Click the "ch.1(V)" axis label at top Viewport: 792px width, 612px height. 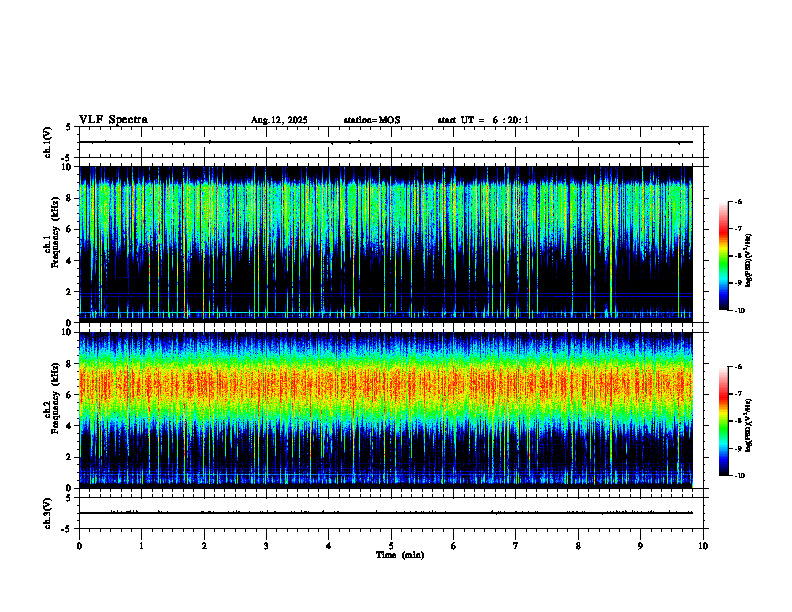coord(48,142)
